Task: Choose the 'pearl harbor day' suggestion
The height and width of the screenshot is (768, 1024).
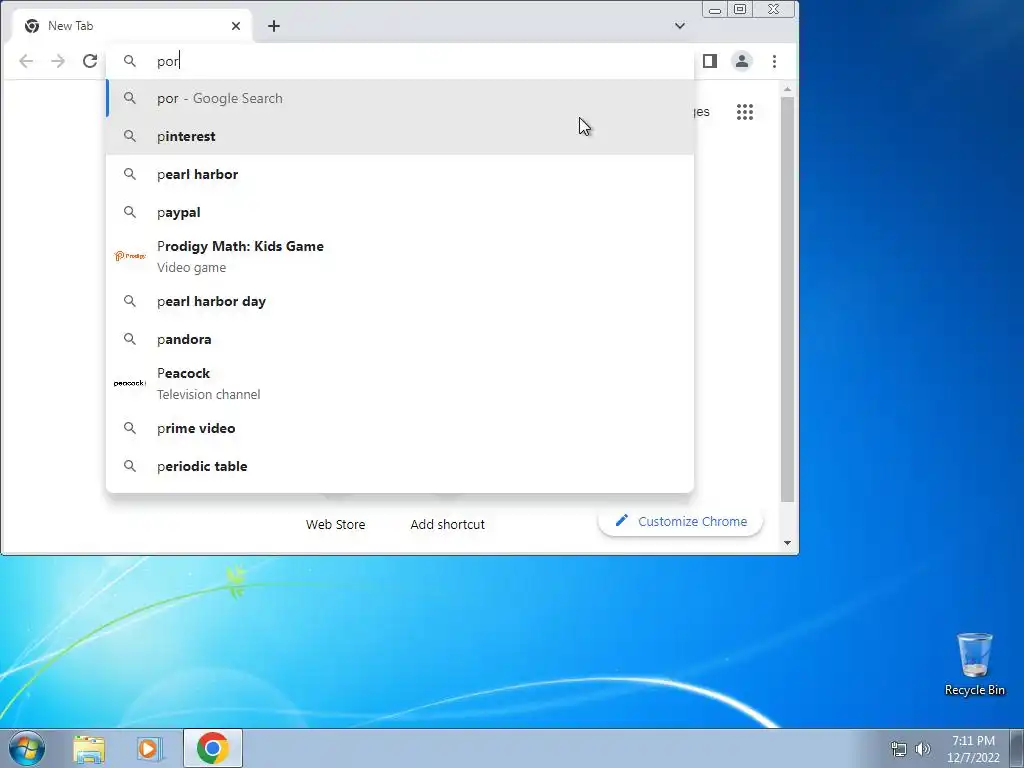Action: 400,301
